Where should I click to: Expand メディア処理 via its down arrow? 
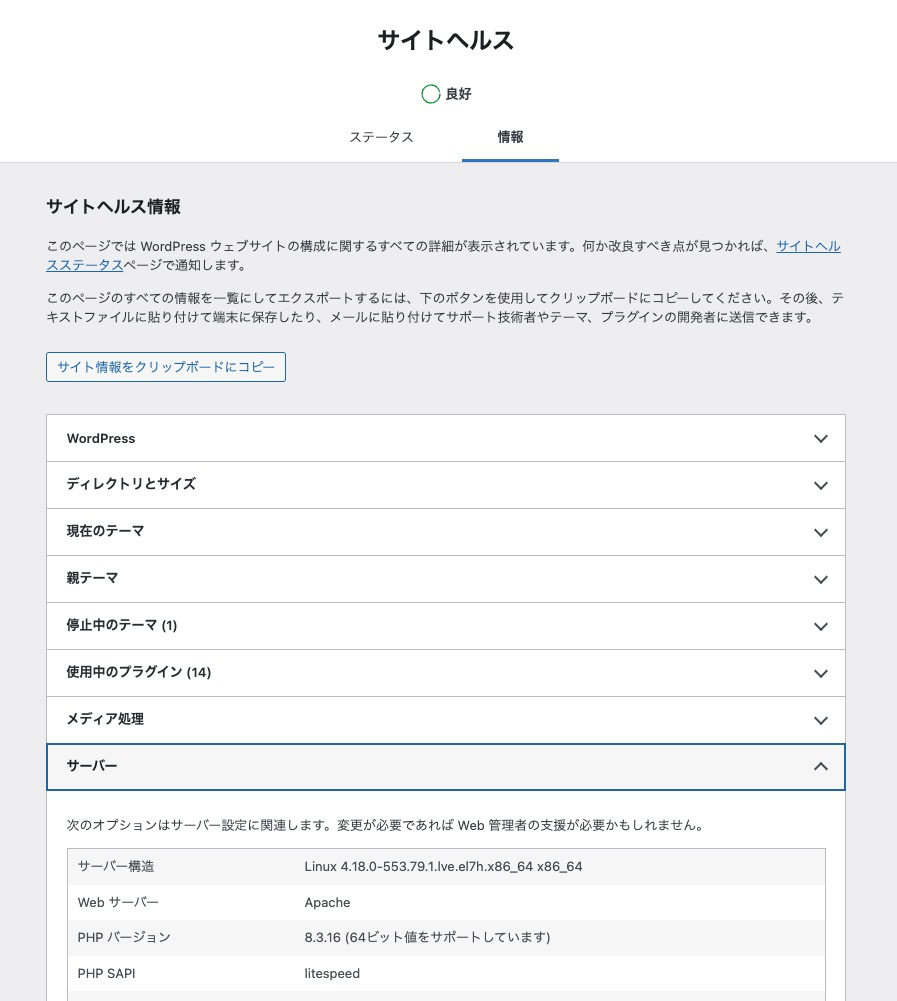820,721
